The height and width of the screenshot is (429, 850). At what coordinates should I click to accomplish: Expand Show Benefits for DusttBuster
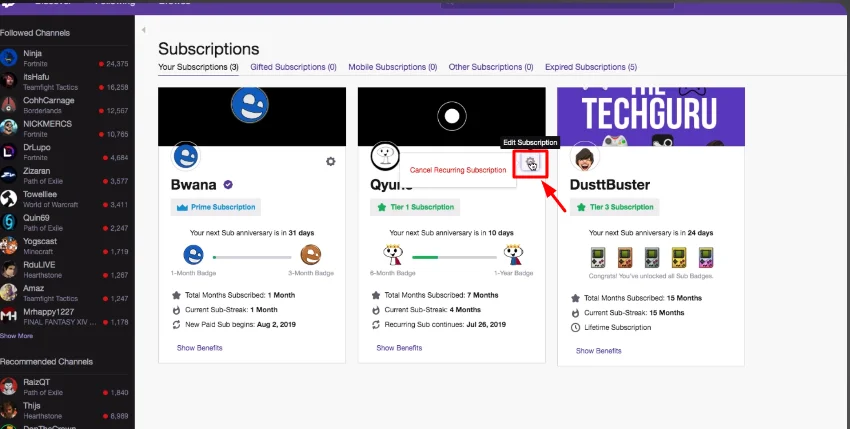(598, 351)
